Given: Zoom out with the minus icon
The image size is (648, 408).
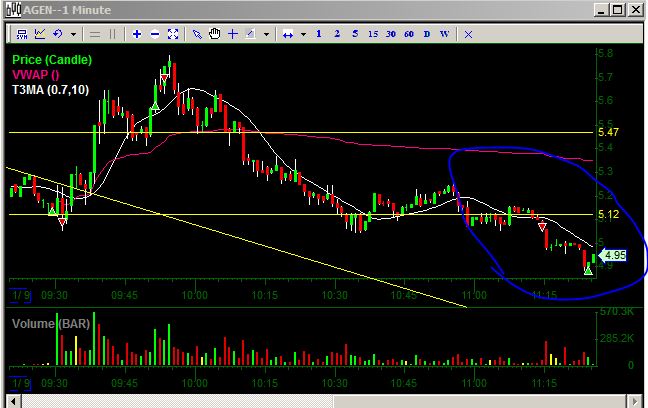Looking at the screenshot, I should click(155, 34).
